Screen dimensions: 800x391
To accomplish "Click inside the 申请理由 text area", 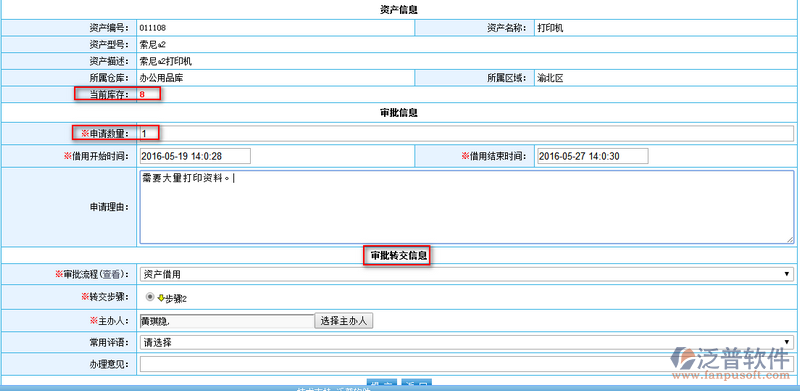I will [466, 207].
